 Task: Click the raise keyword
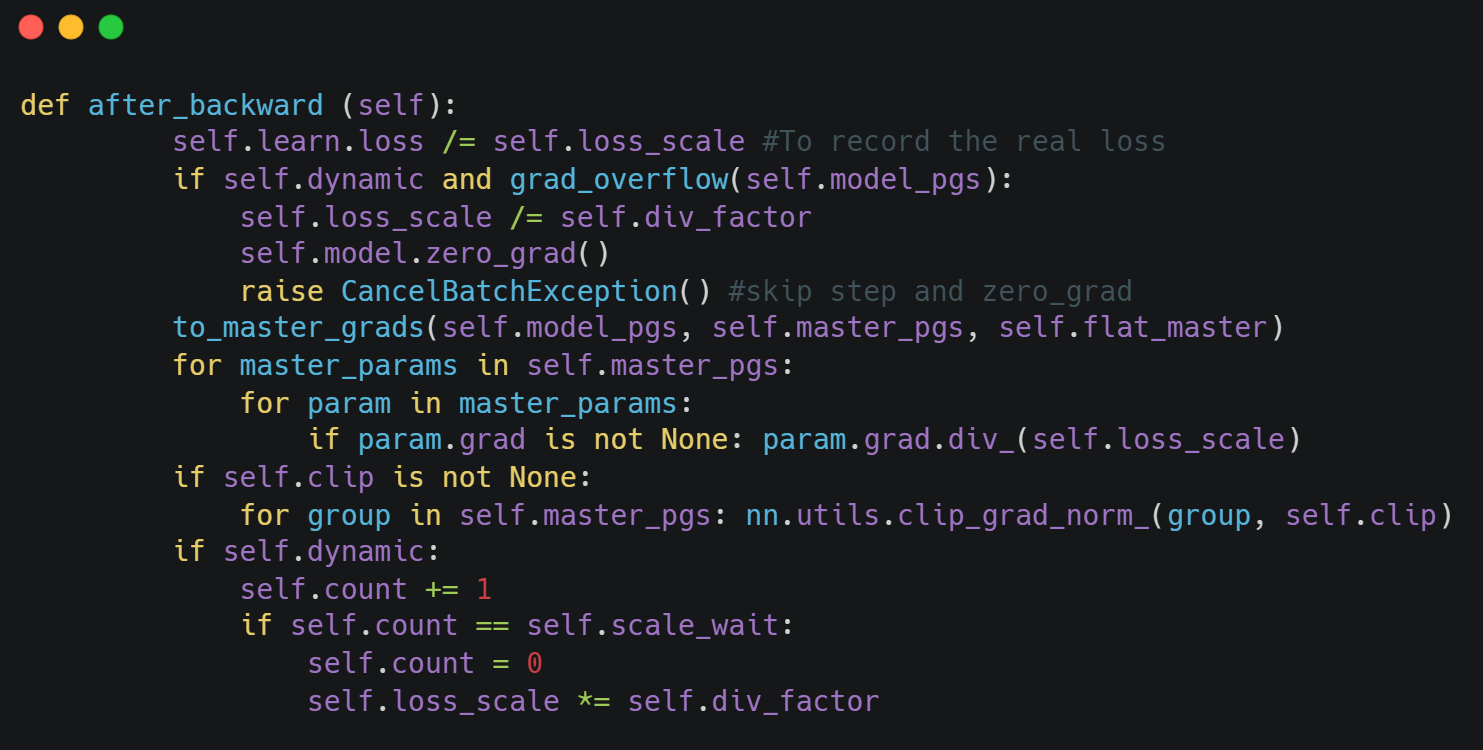coord(281,292)
